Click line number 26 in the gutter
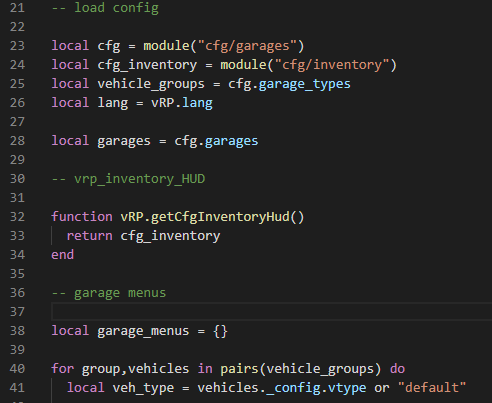This screenshot has width=492, height=403. coord(17,103)
